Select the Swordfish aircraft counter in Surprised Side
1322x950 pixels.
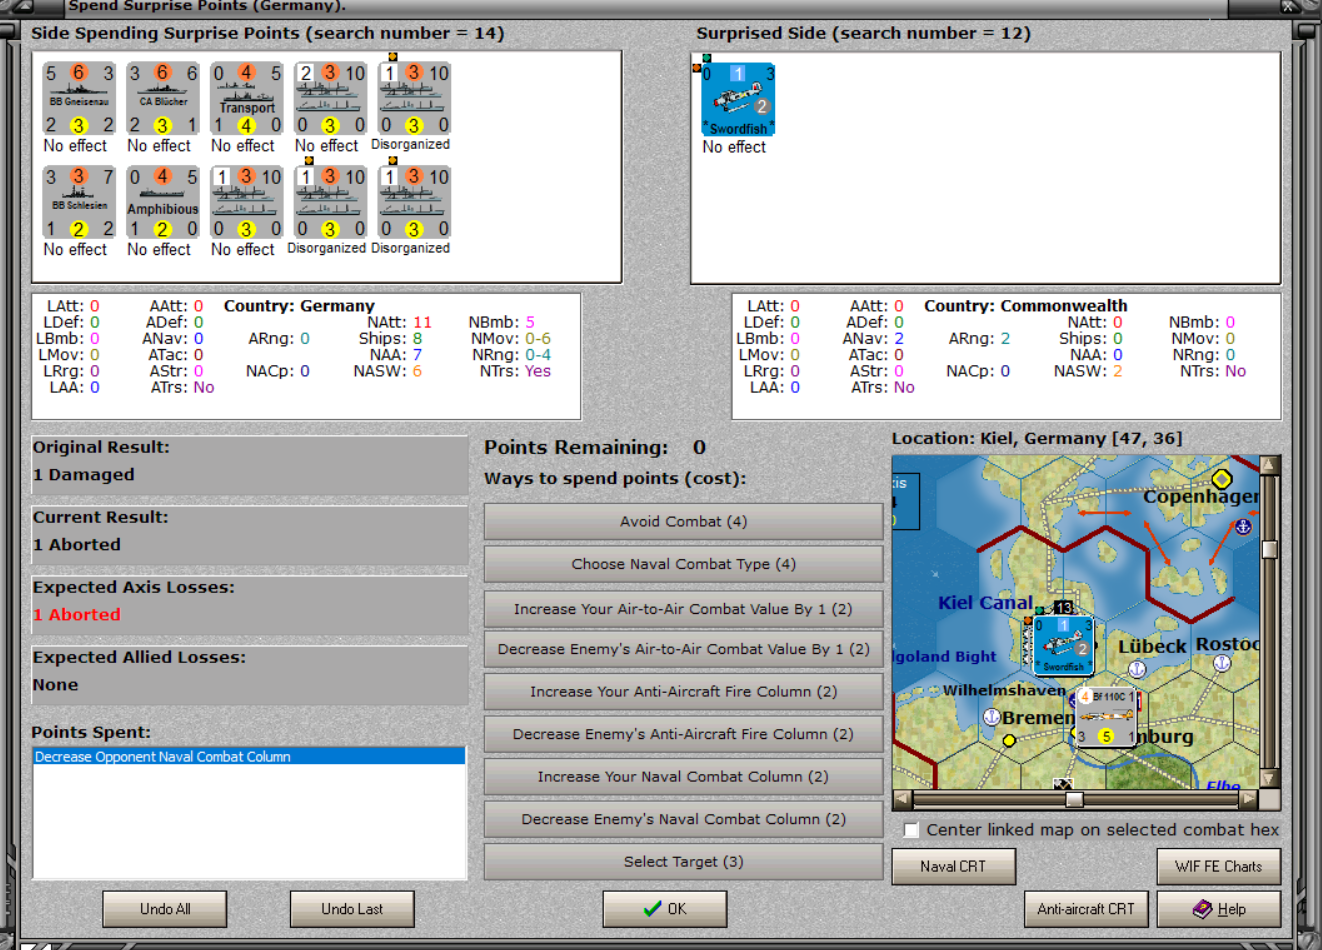pos(738,100)
